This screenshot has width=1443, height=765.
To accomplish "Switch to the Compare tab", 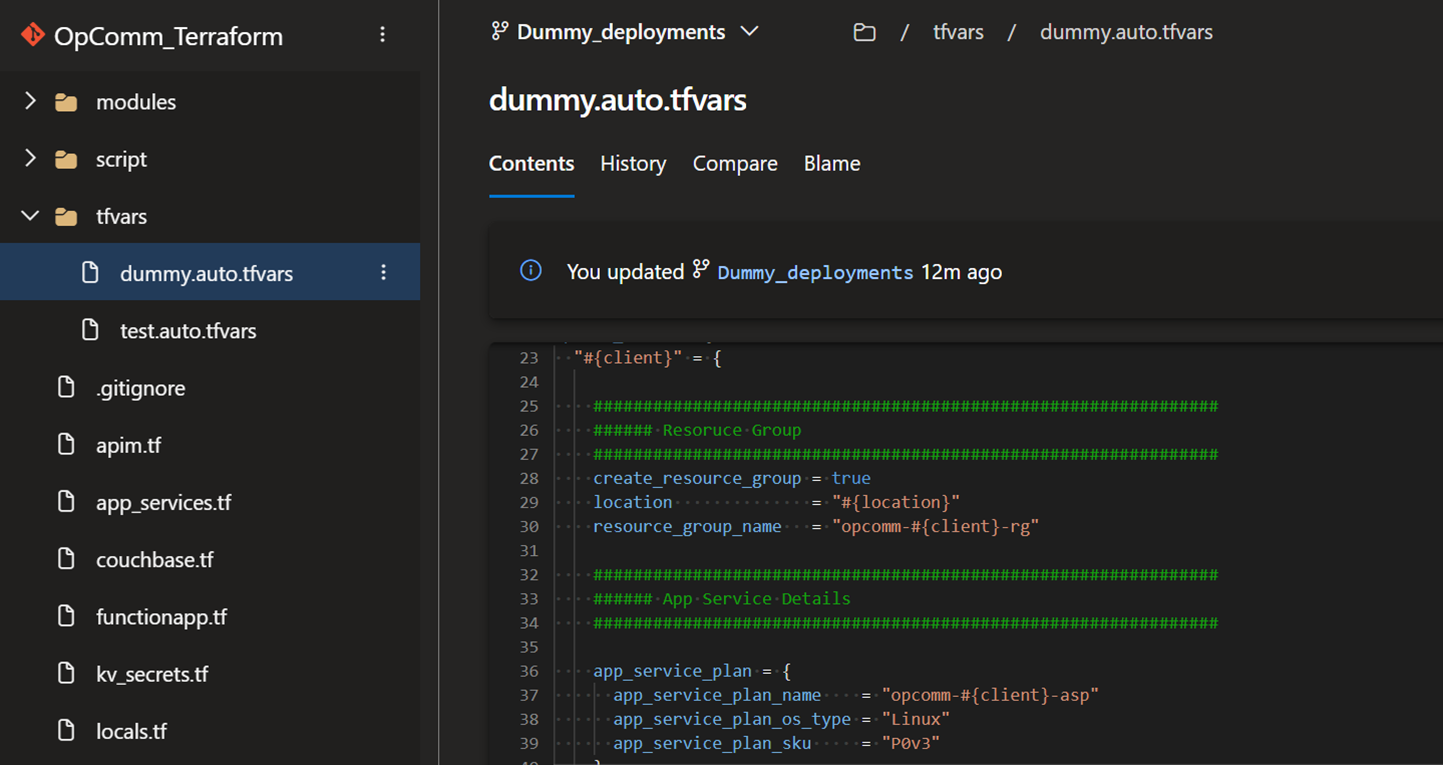I will [734, 164].
